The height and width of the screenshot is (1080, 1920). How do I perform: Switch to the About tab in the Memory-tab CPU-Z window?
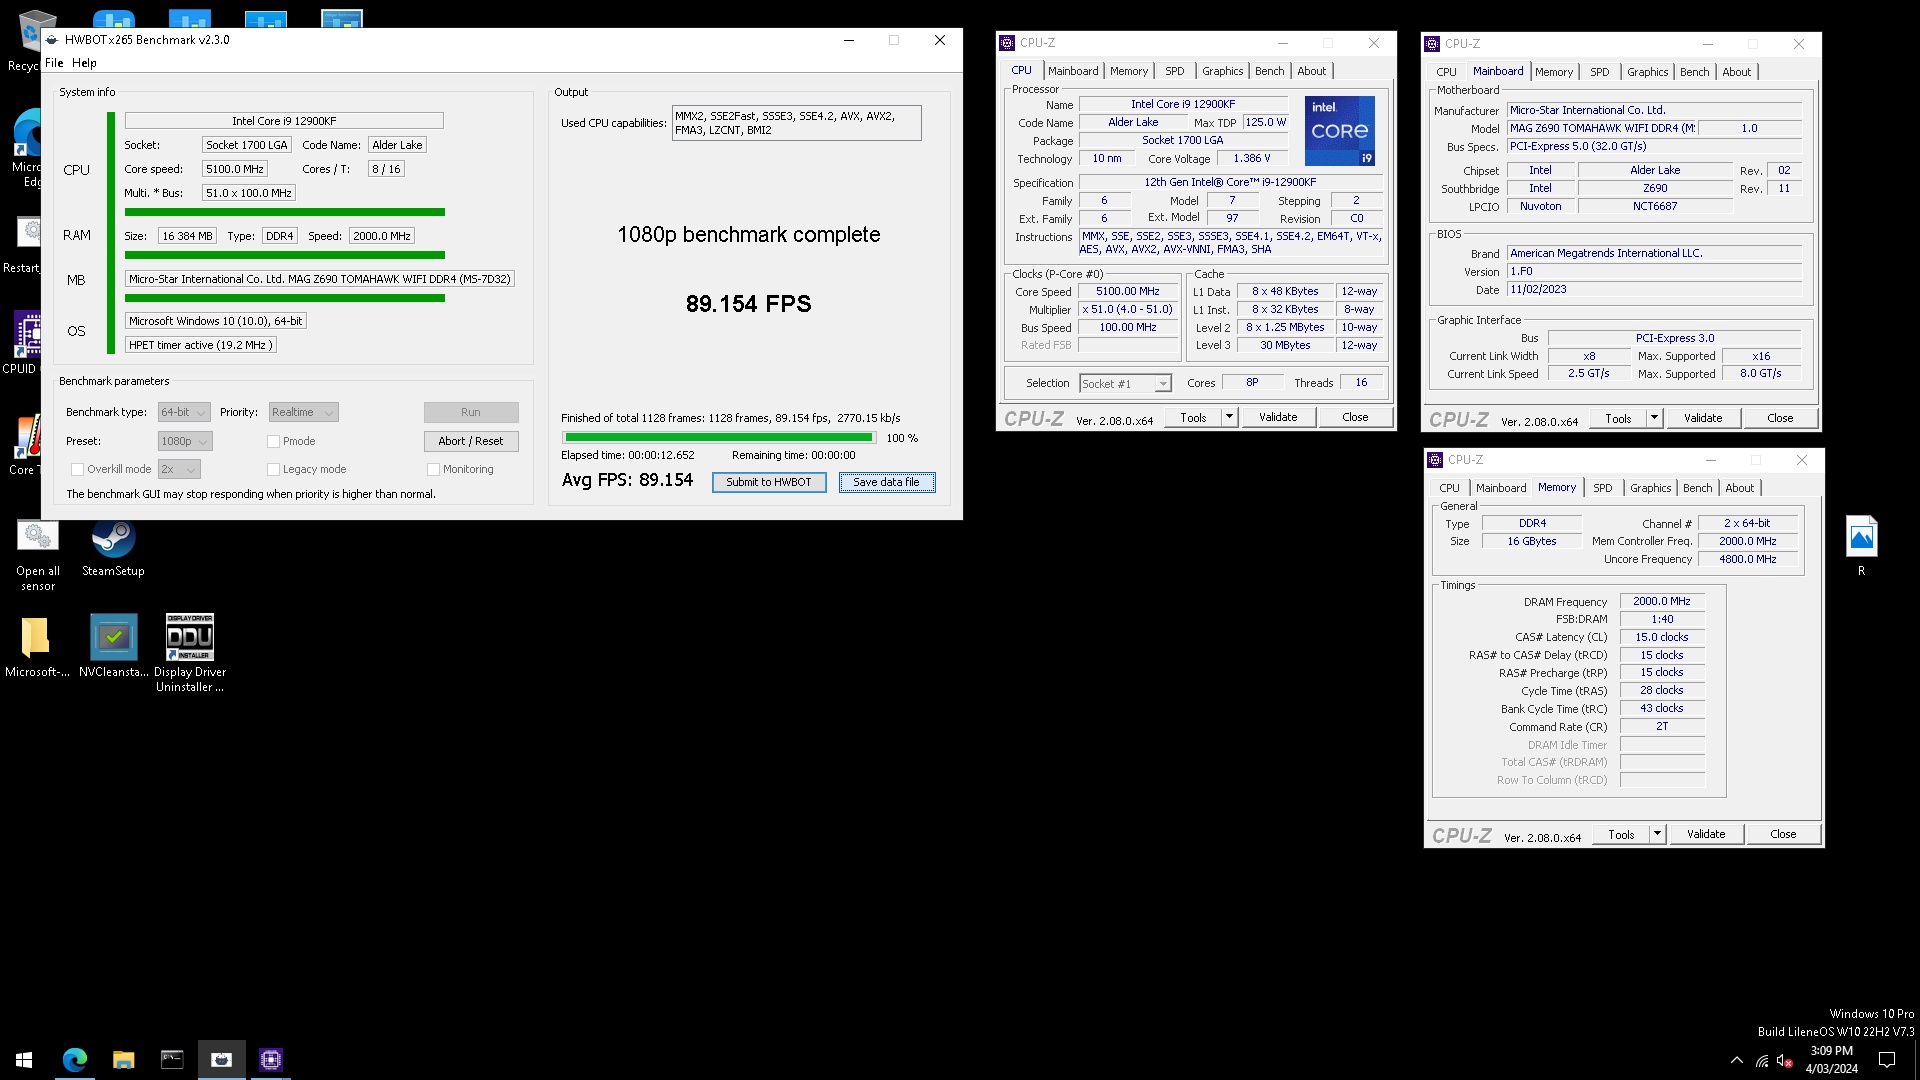point(1739,488)
